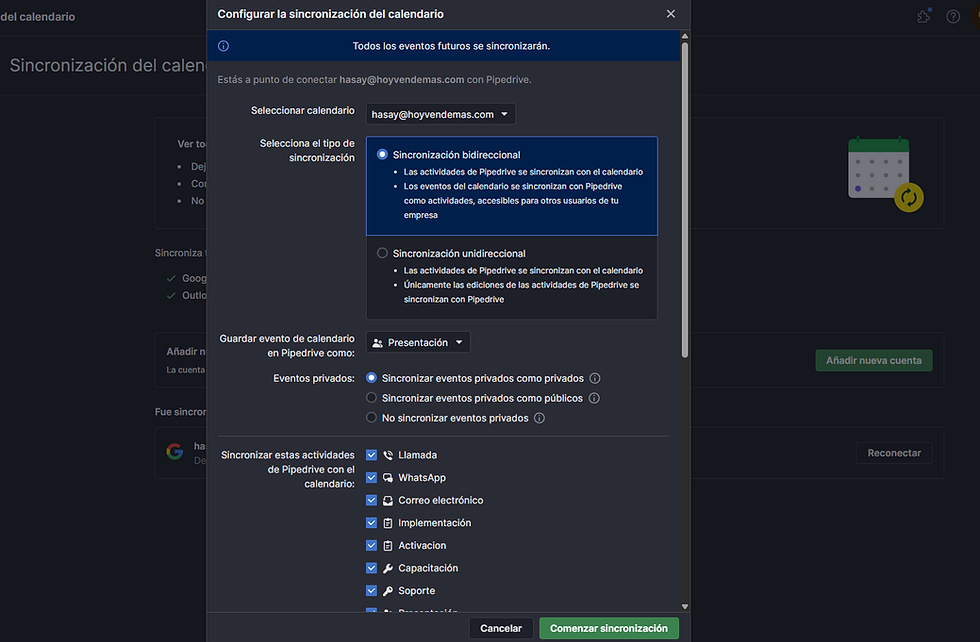Screen dimensions: 980x642
Task: Open the Presentación activity type dropdown
Action: [x=418, y=343]
